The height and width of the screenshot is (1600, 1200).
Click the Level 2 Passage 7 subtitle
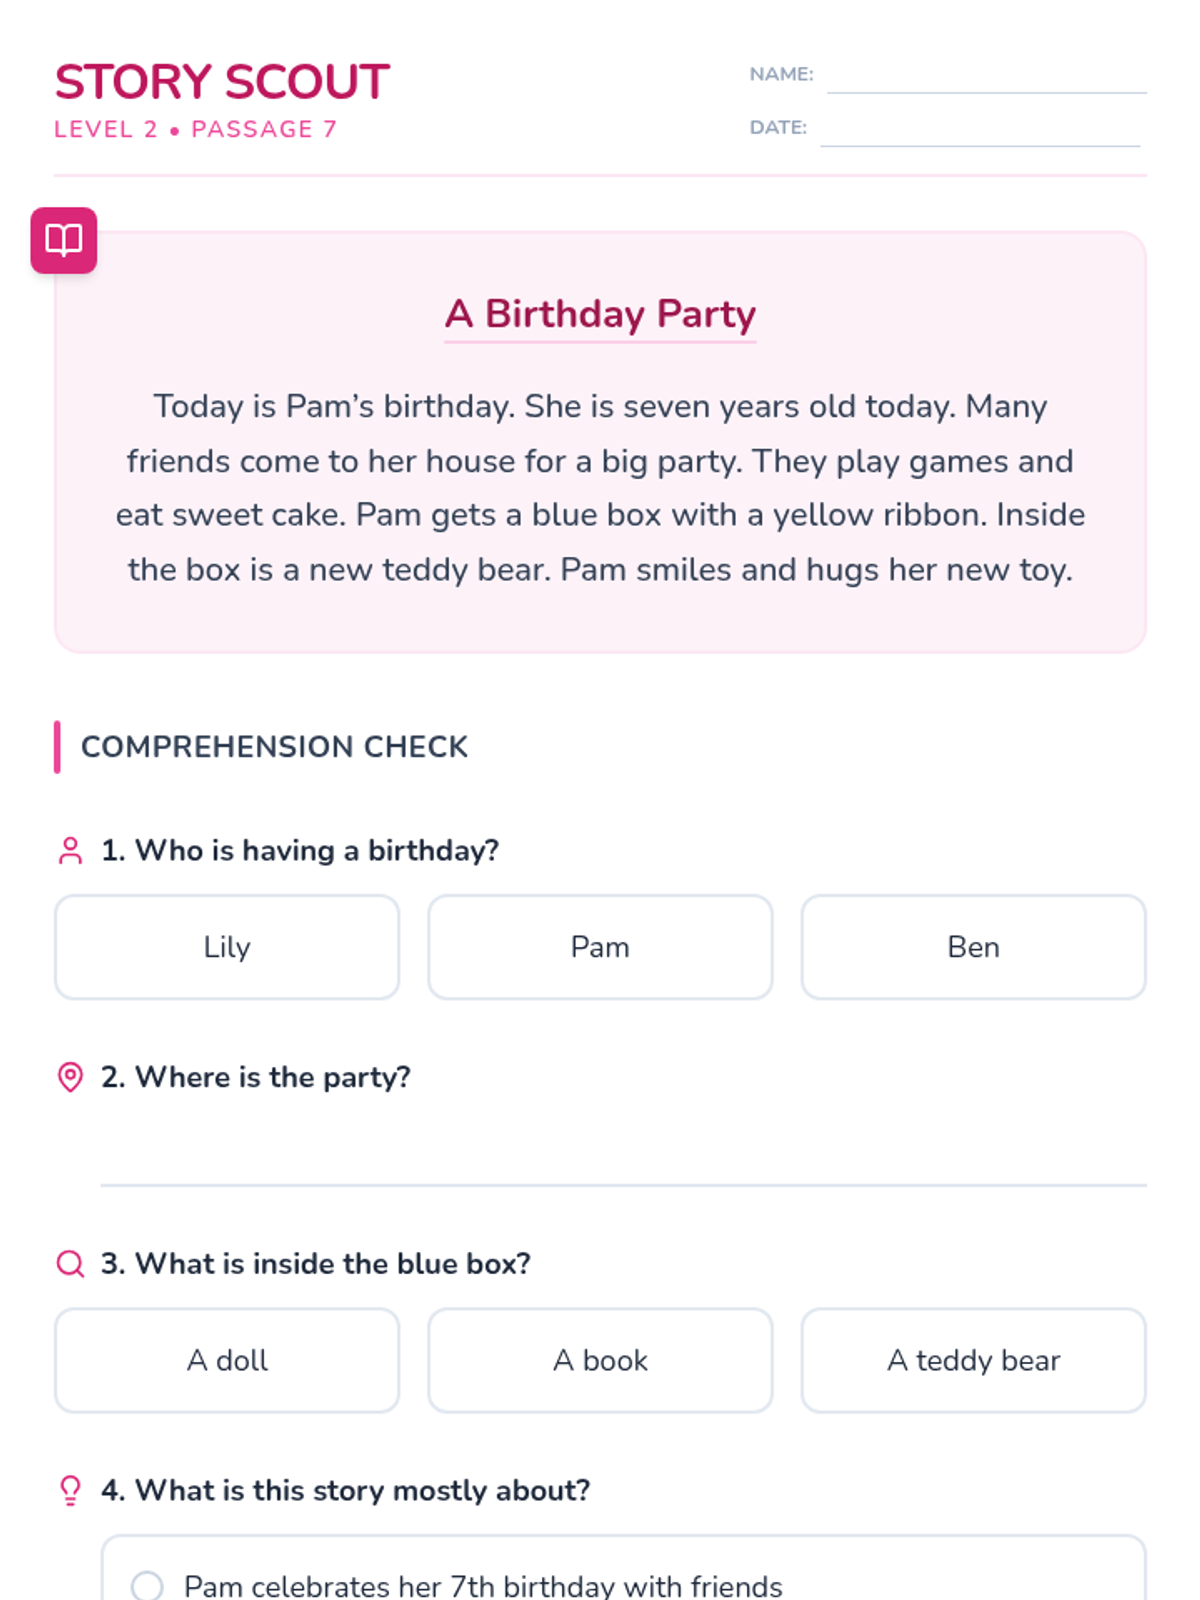click(x=196, y=129)
